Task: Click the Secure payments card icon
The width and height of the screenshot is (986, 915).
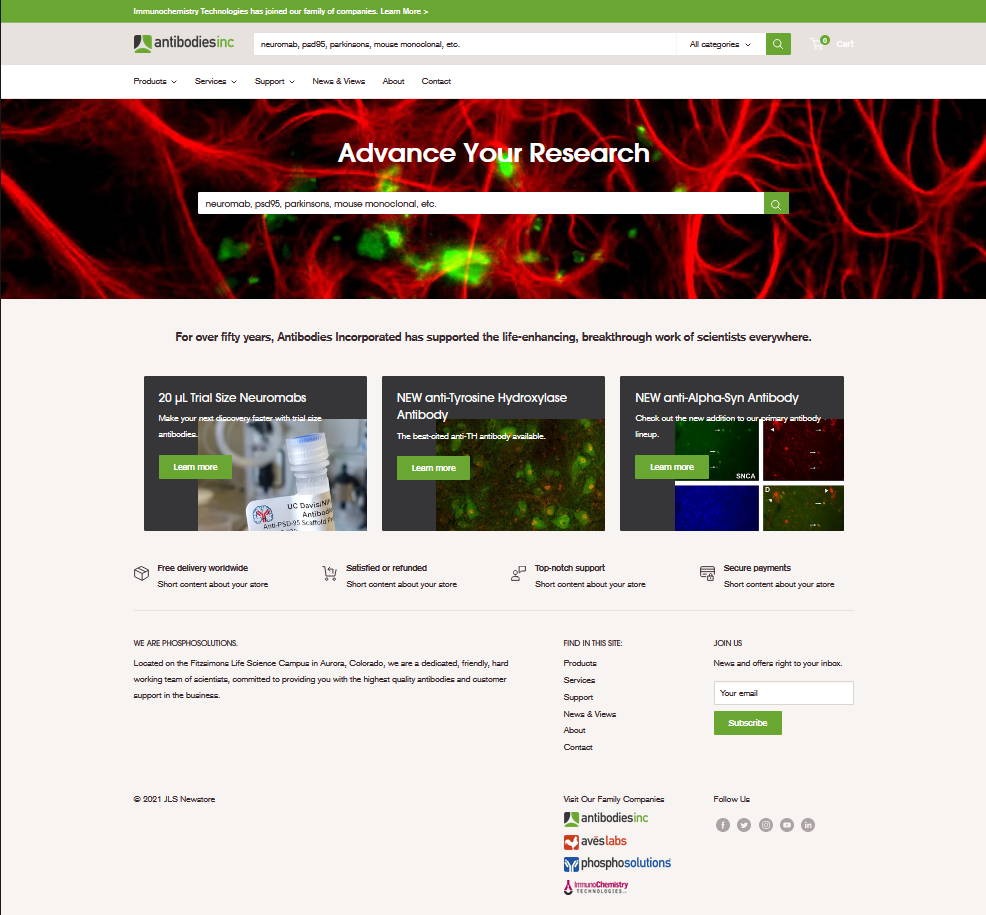Action: click(707, 573)
